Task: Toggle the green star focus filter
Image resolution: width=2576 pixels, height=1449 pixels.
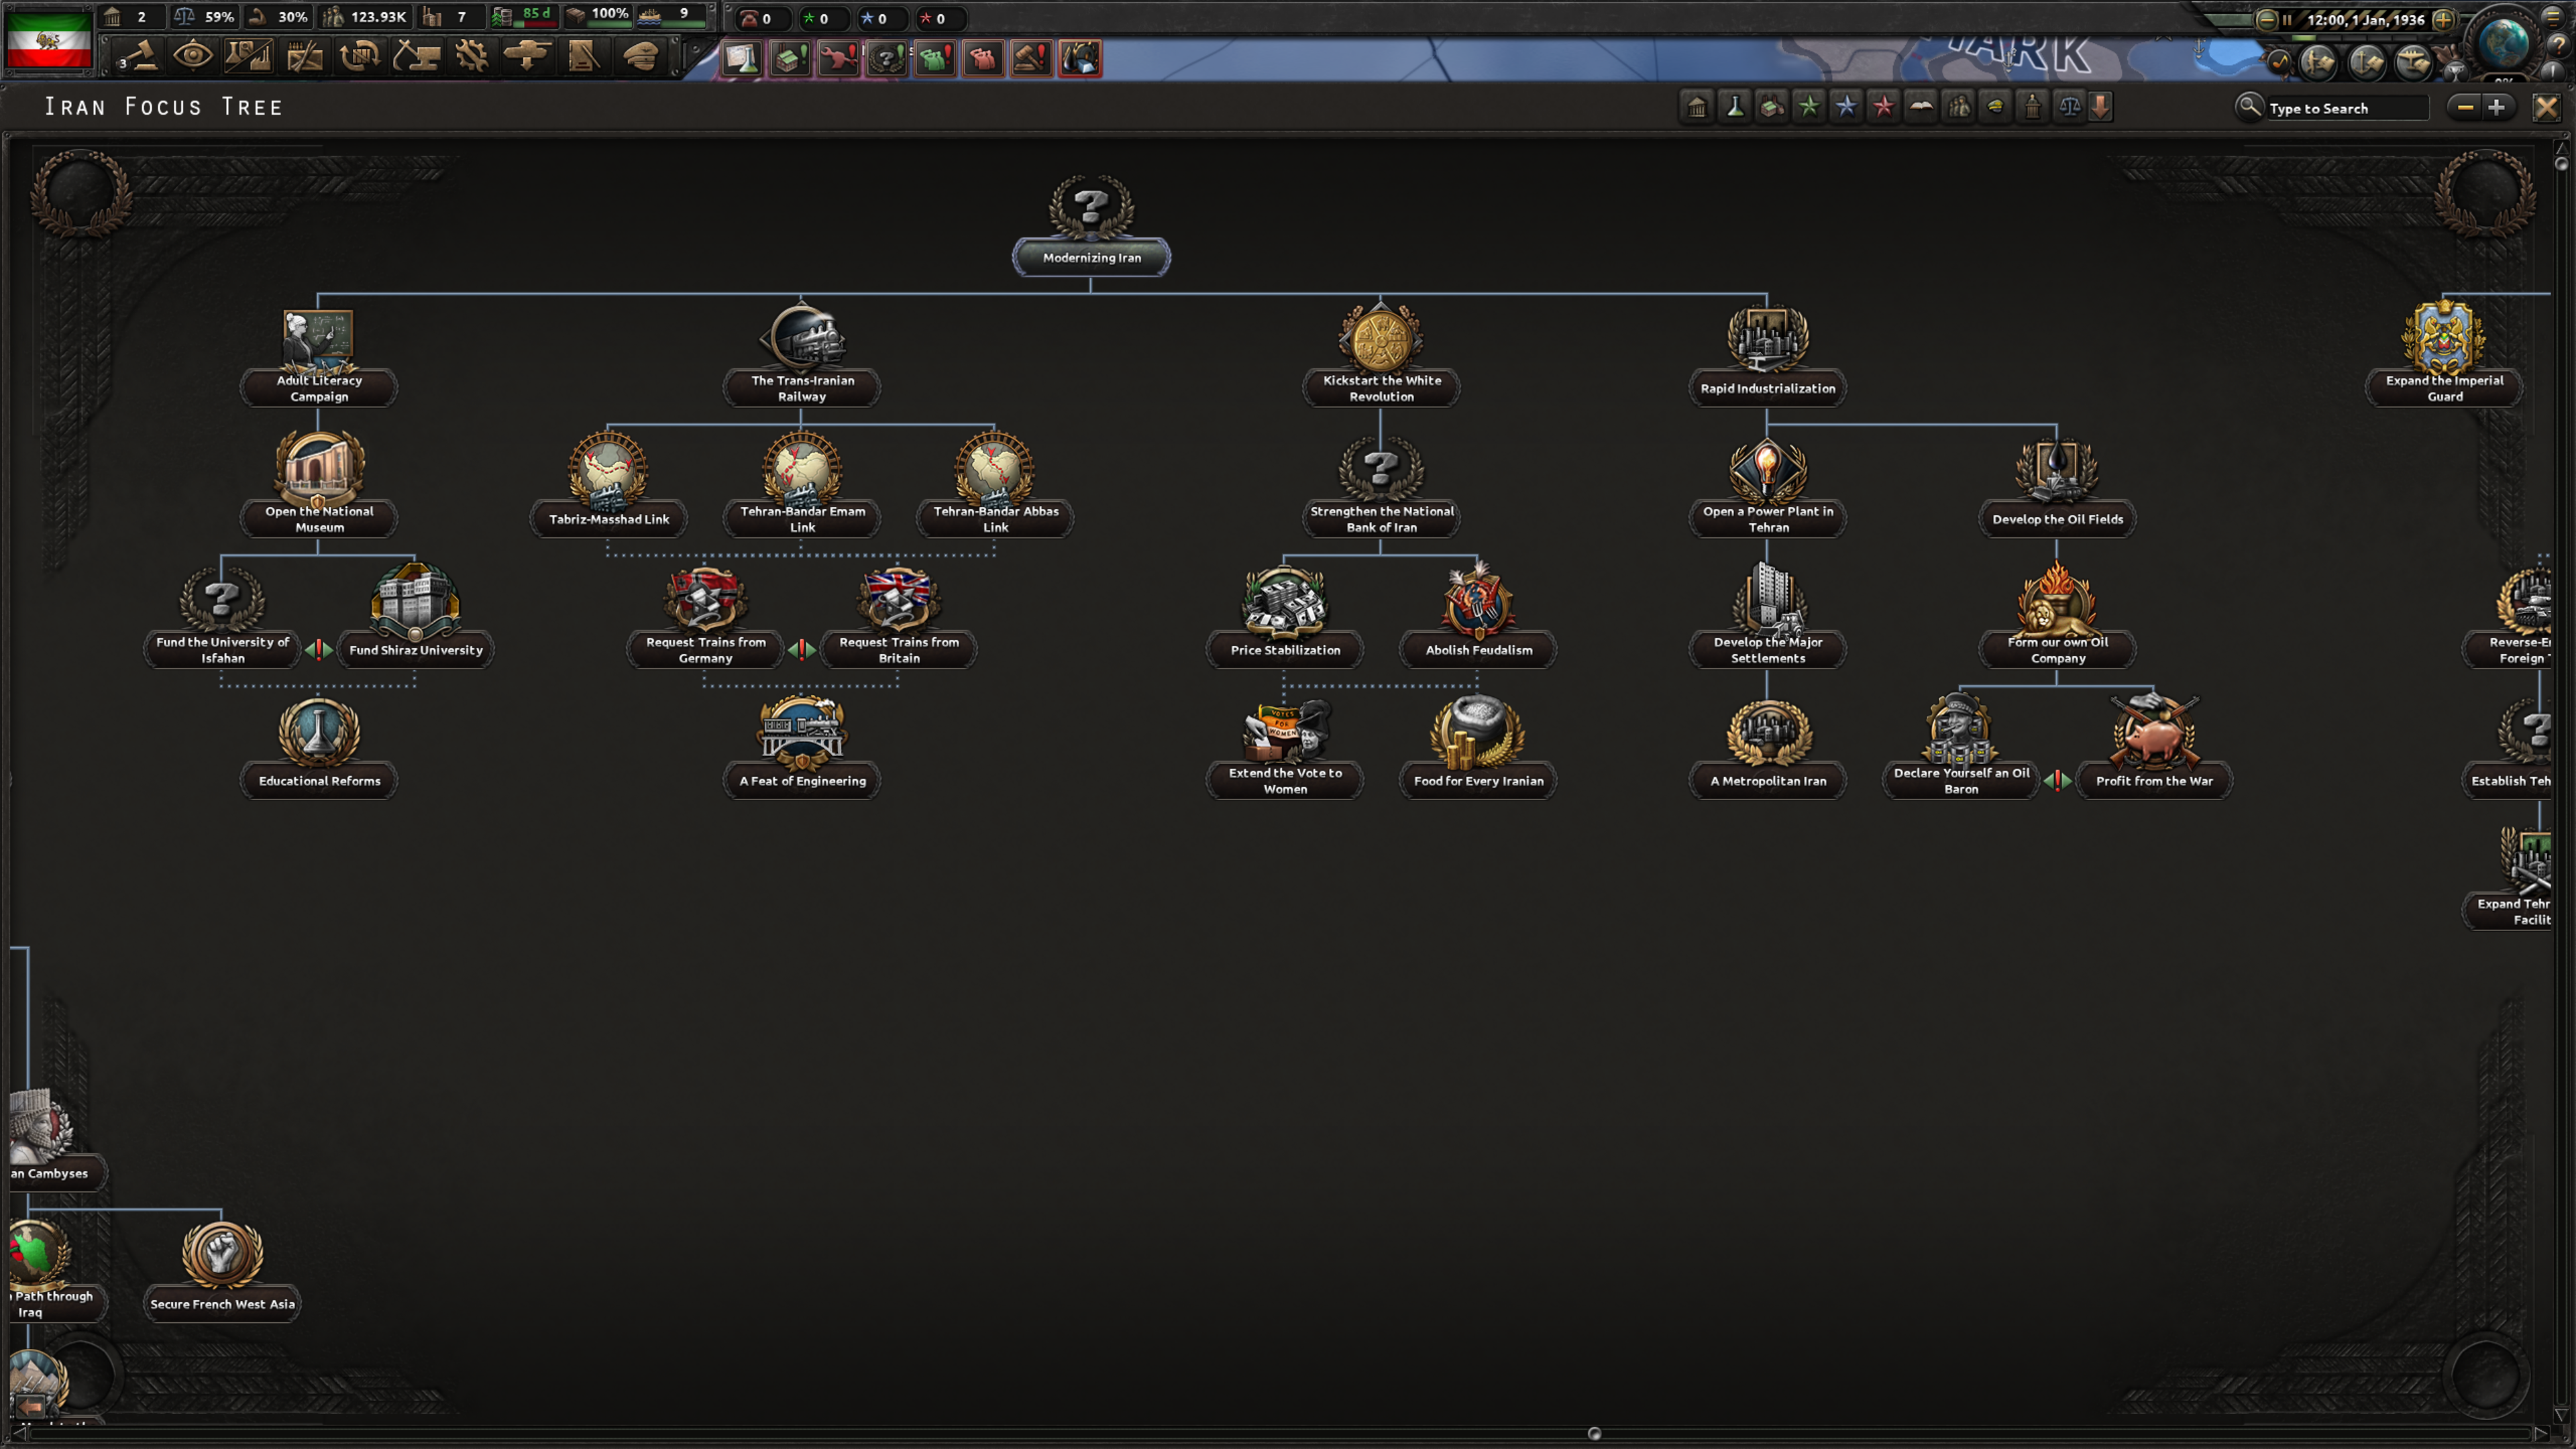Action: click(1808, 107)
